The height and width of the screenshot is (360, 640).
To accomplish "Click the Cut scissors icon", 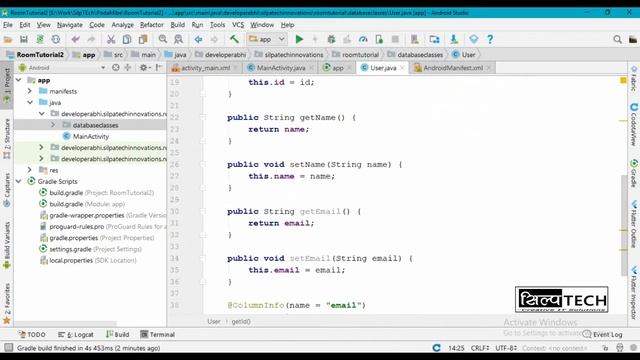I will (x=111, y=39).
